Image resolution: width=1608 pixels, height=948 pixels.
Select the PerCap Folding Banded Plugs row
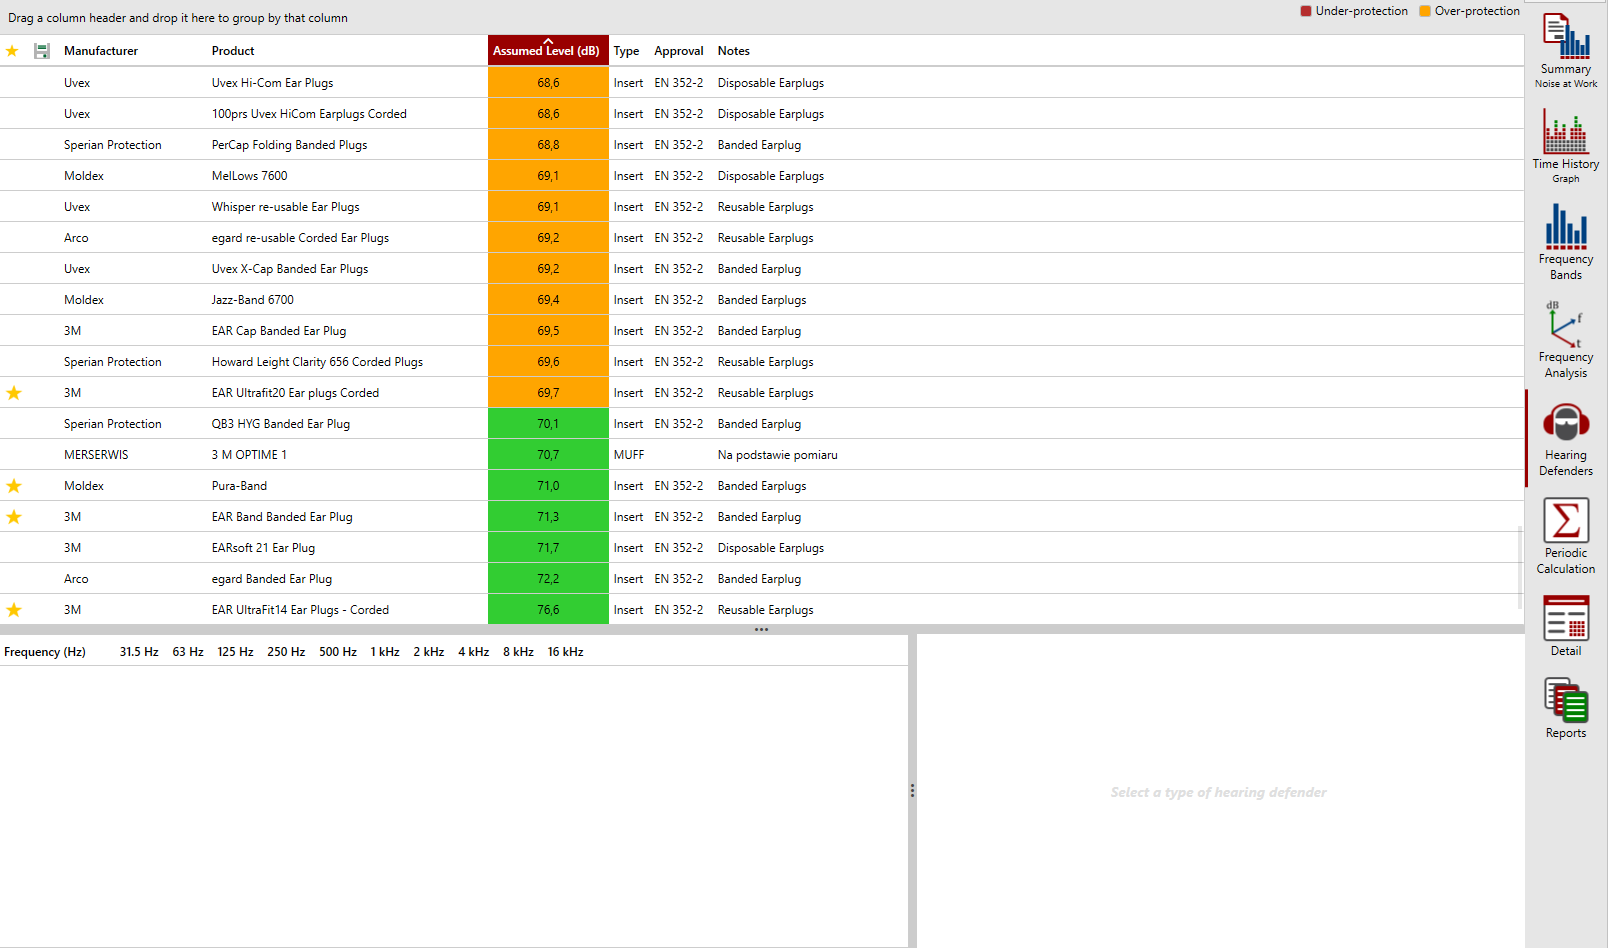coord(762,145)
